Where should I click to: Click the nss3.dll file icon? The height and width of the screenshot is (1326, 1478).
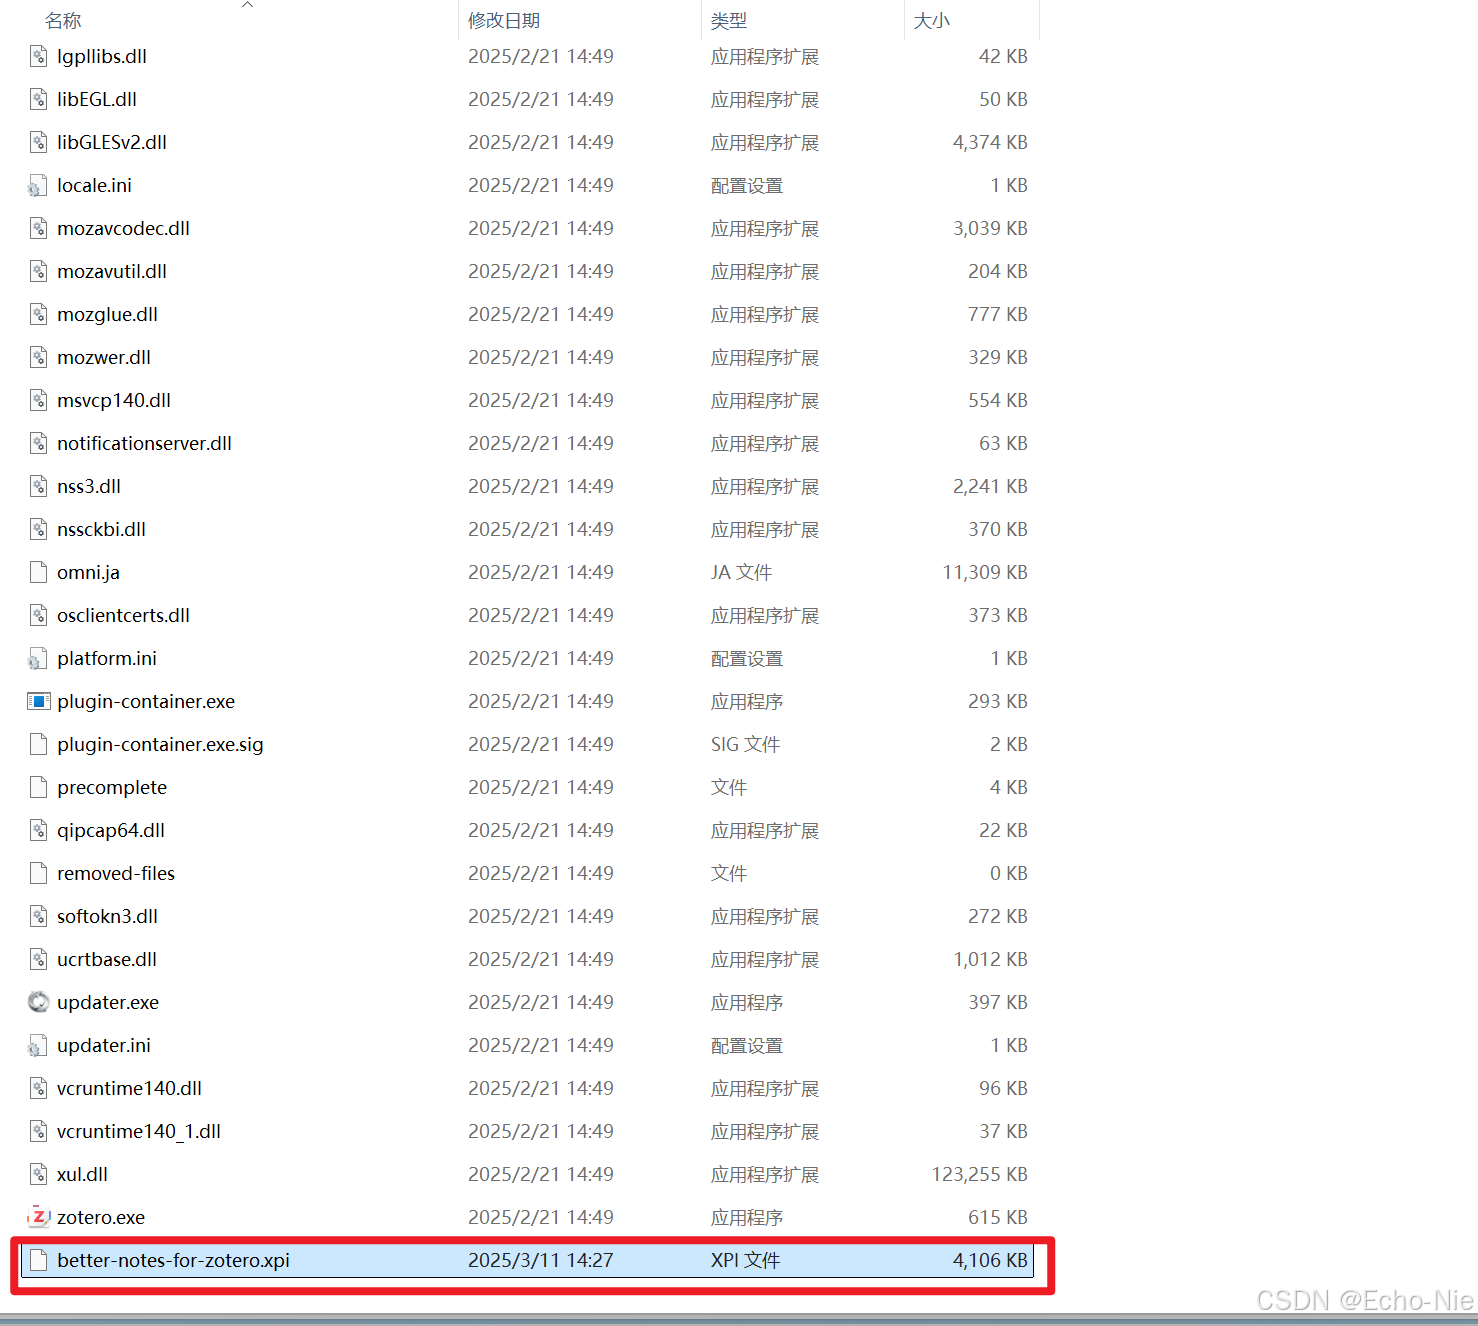coord(38,486)
